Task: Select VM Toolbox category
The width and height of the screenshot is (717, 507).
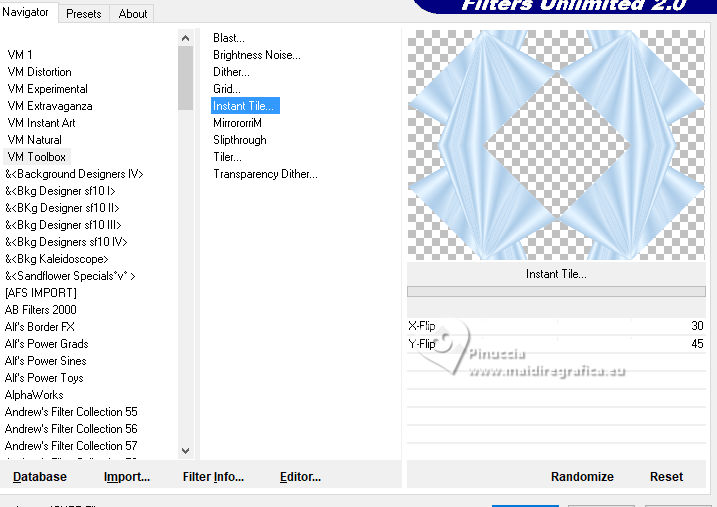Action: [x=37, y=157]
